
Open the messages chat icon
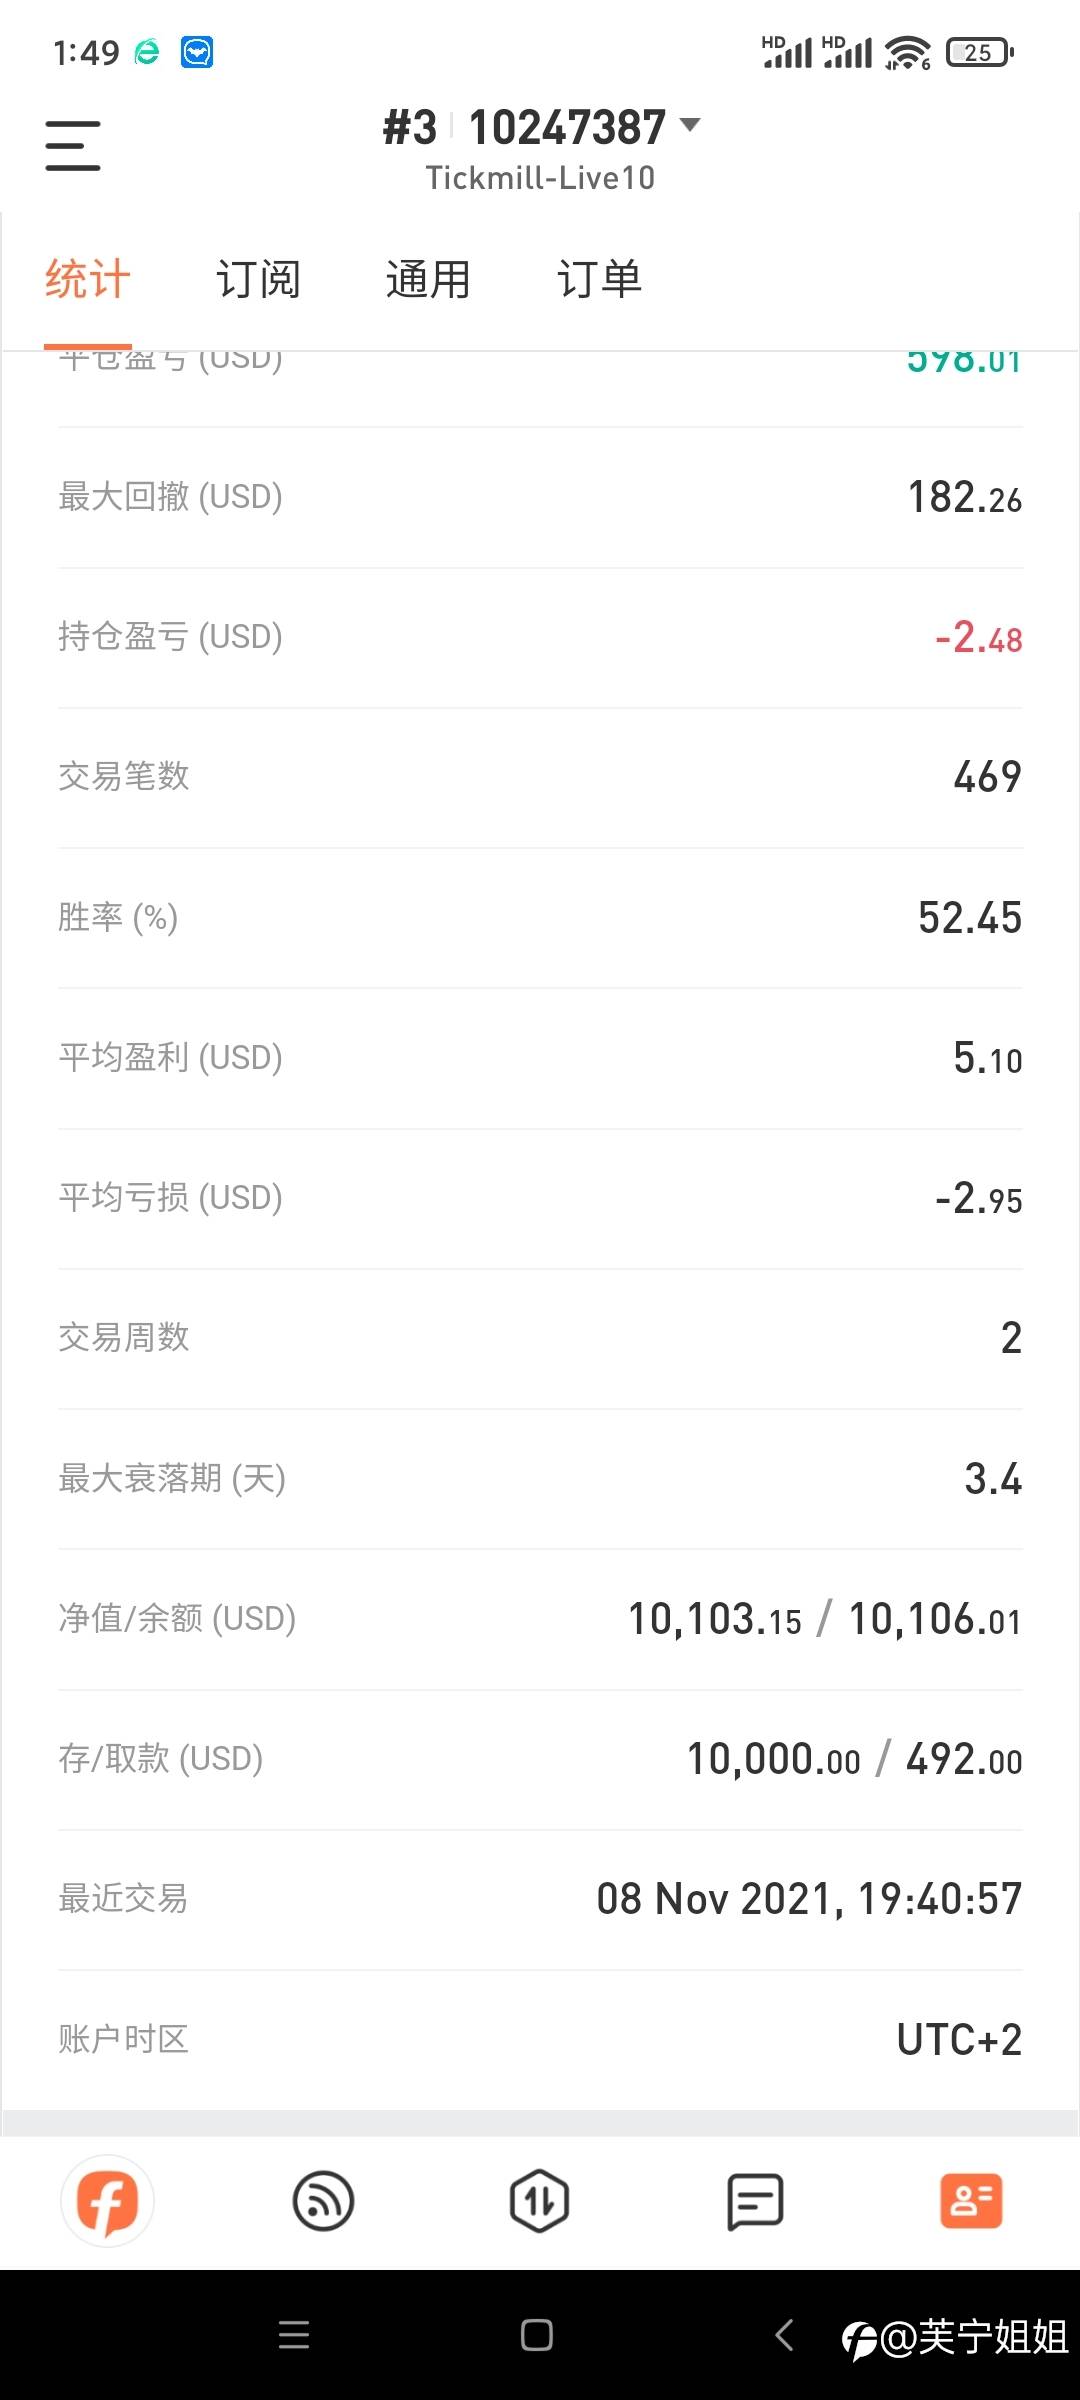[x=755, y=2201]
